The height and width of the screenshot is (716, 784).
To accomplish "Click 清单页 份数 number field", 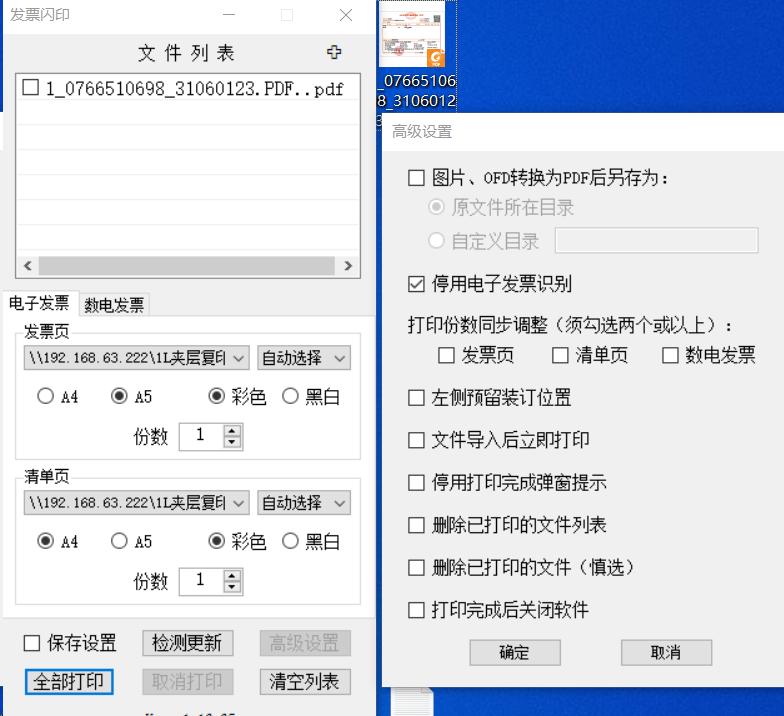I will click(x=202, y=581).
